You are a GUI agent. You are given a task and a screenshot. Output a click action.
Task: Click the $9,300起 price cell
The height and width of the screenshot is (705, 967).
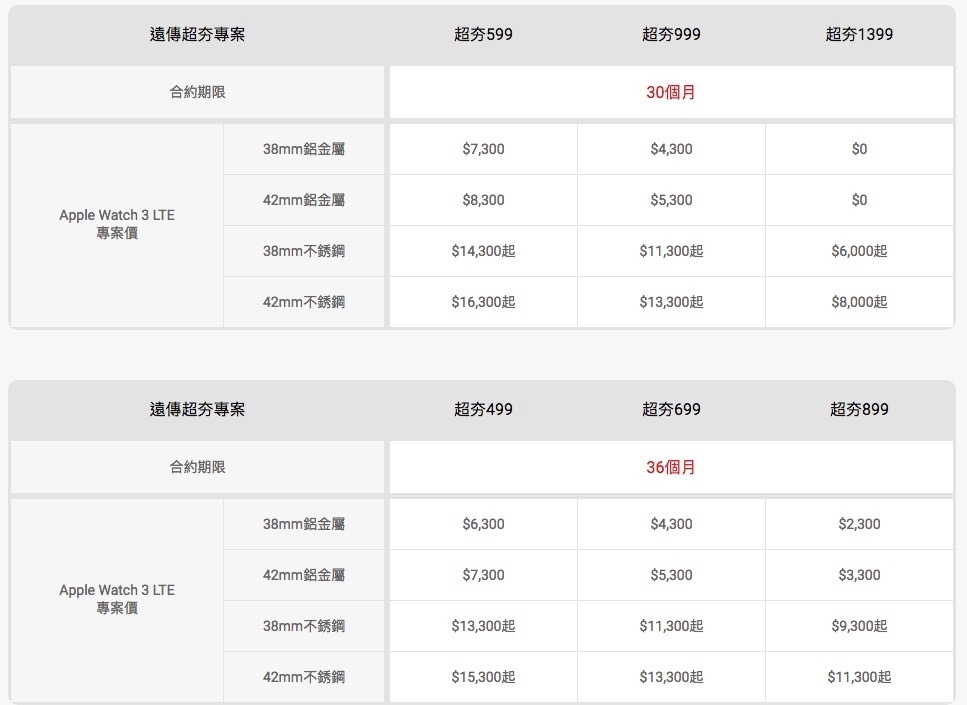click(x=859, y=626)
